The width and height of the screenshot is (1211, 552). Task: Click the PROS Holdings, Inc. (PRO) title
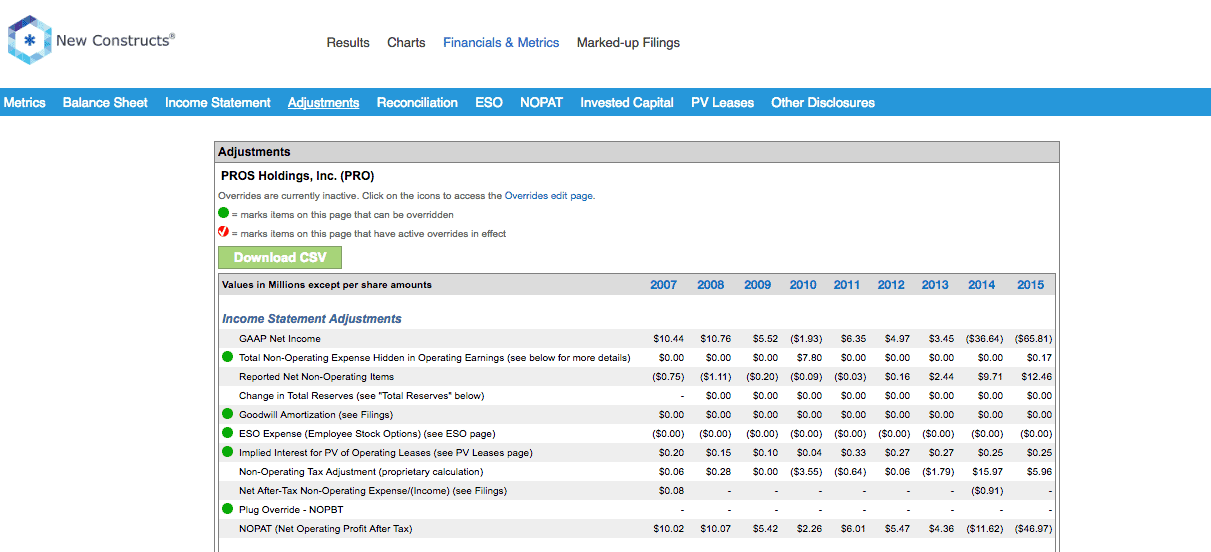(x=297, y=176)
